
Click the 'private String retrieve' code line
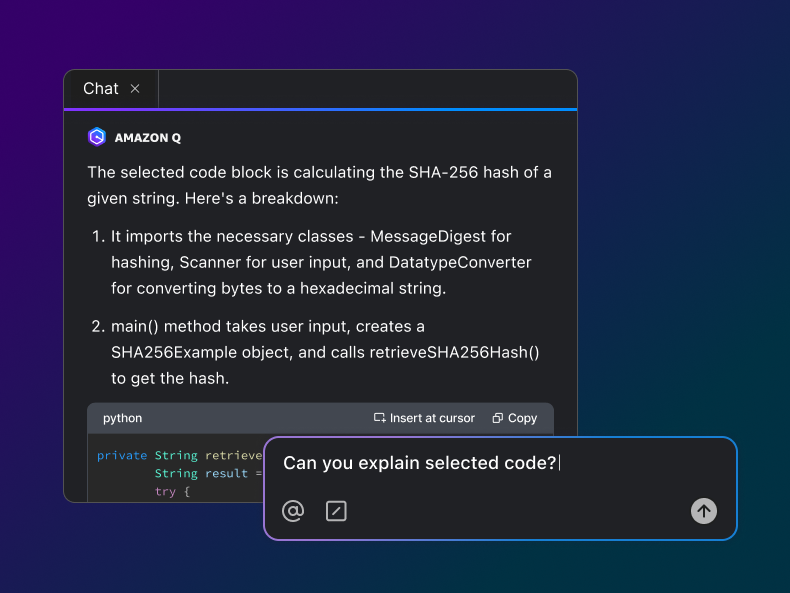click(x=180, y=455)
